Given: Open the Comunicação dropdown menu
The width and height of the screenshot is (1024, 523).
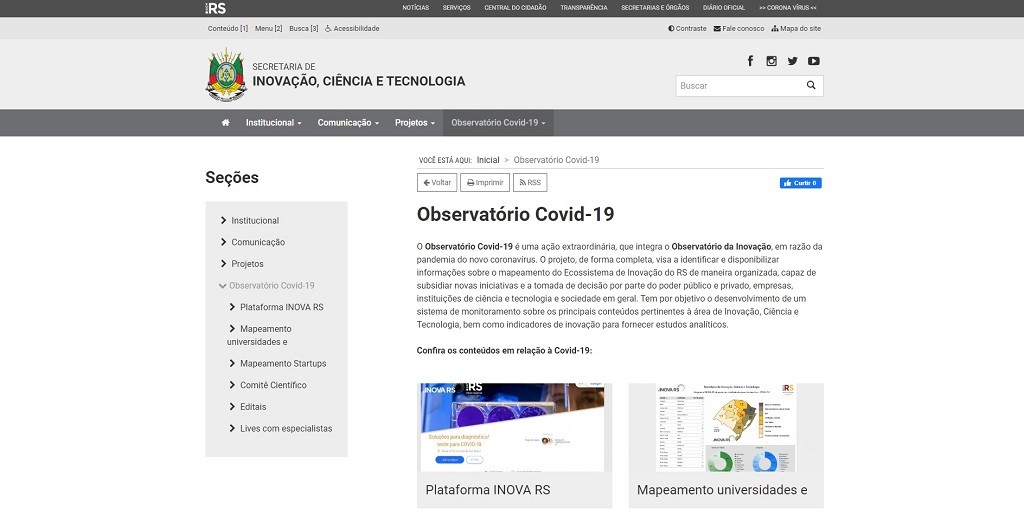Looking at the screenshot, I should click(348, 123).
